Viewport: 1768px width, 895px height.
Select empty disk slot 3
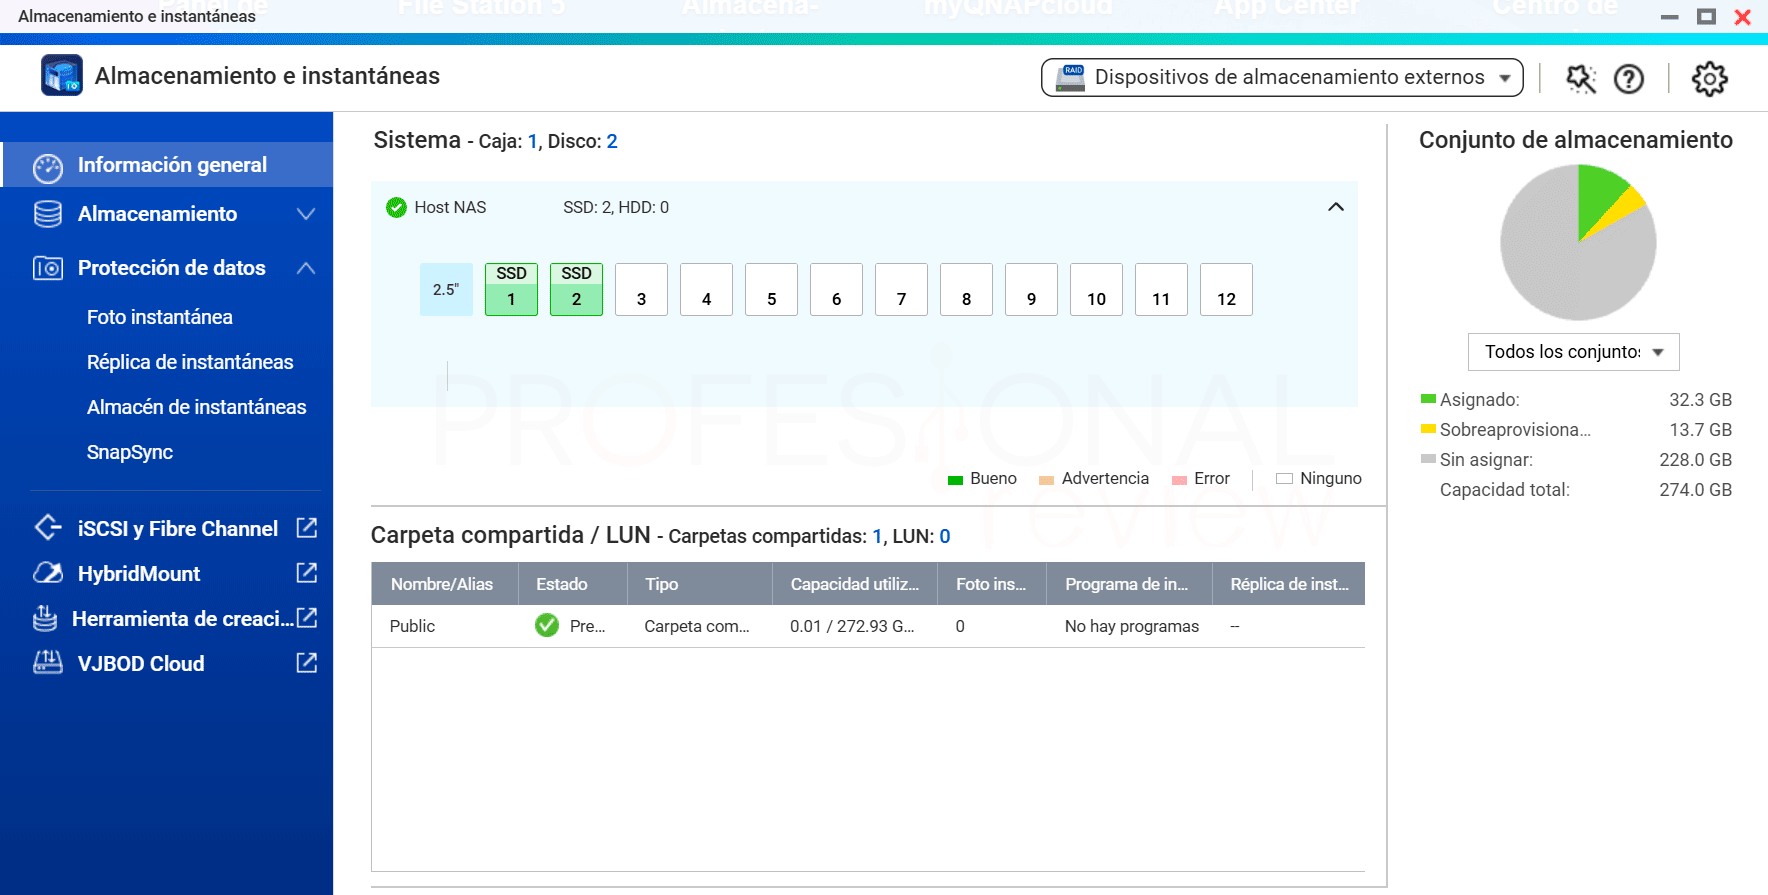coord(641,289)
